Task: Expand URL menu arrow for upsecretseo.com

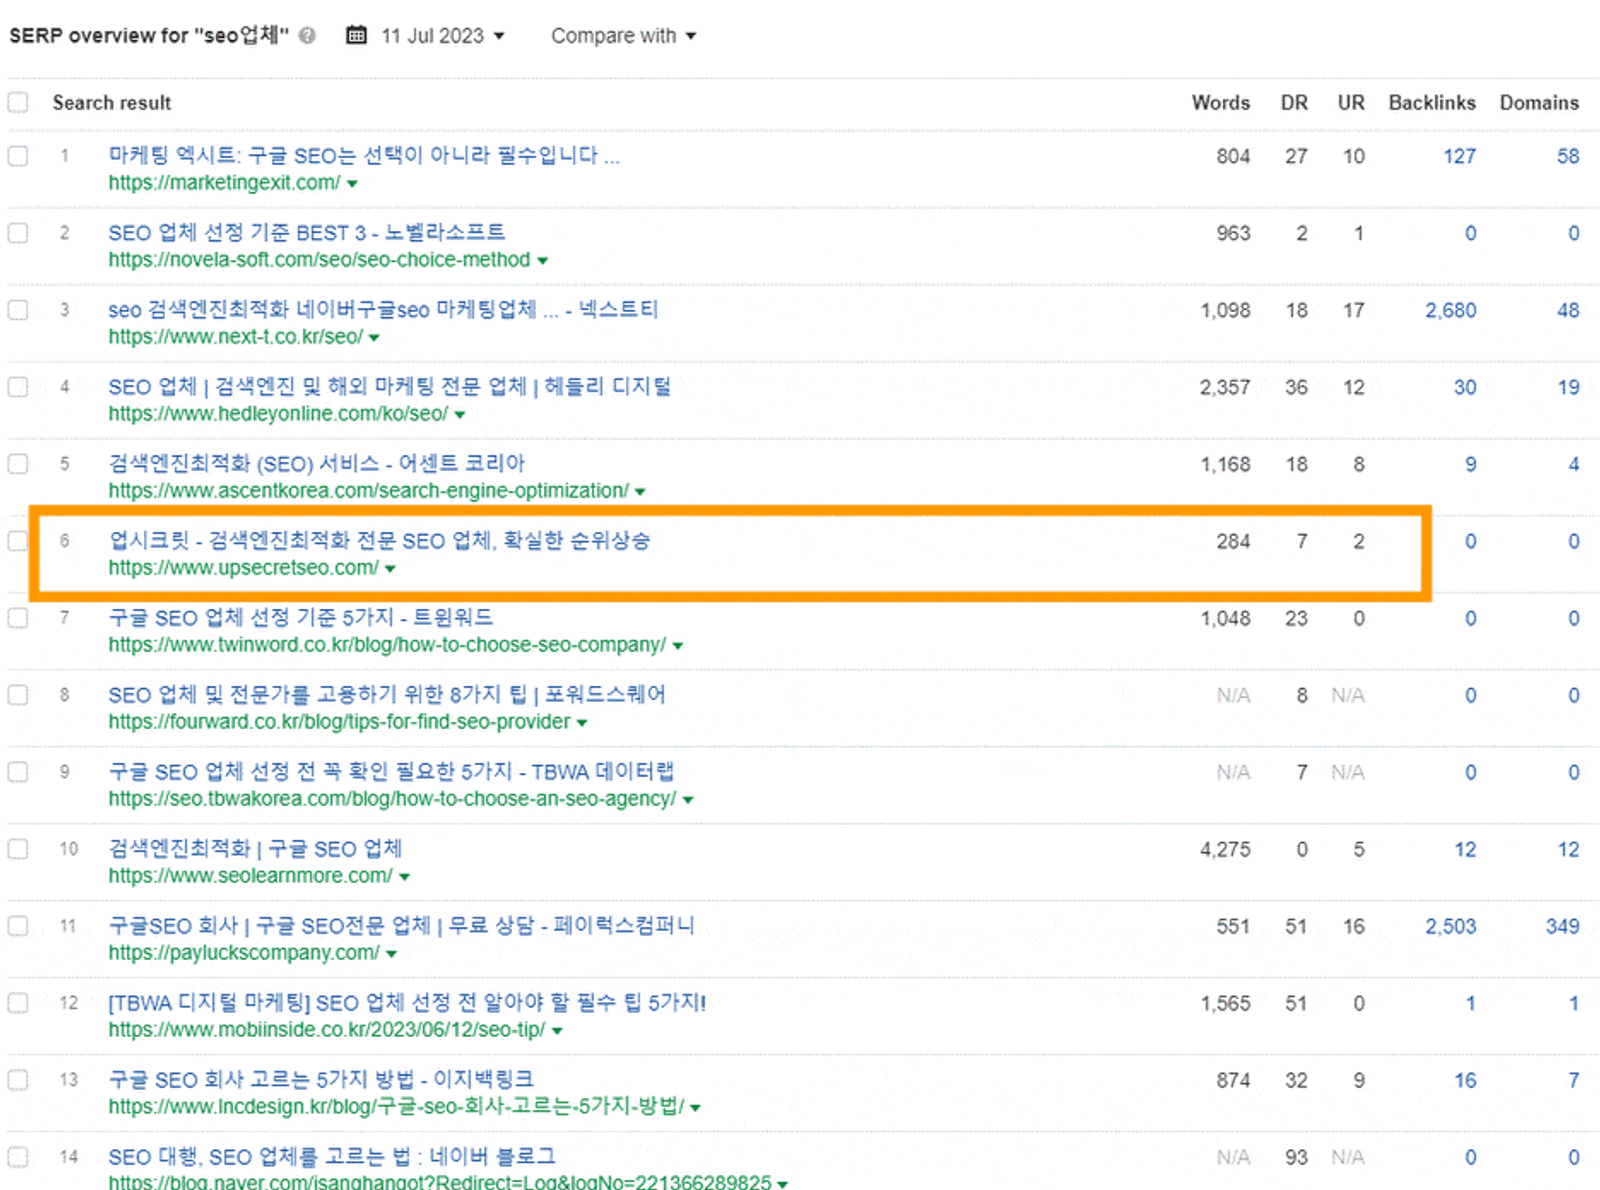Action: point(390,569)
